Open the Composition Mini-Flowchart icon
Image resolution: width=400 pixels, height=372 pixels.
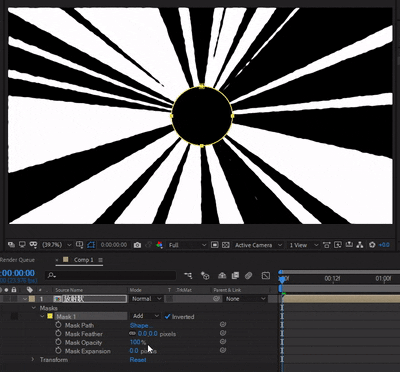point(188,275)
